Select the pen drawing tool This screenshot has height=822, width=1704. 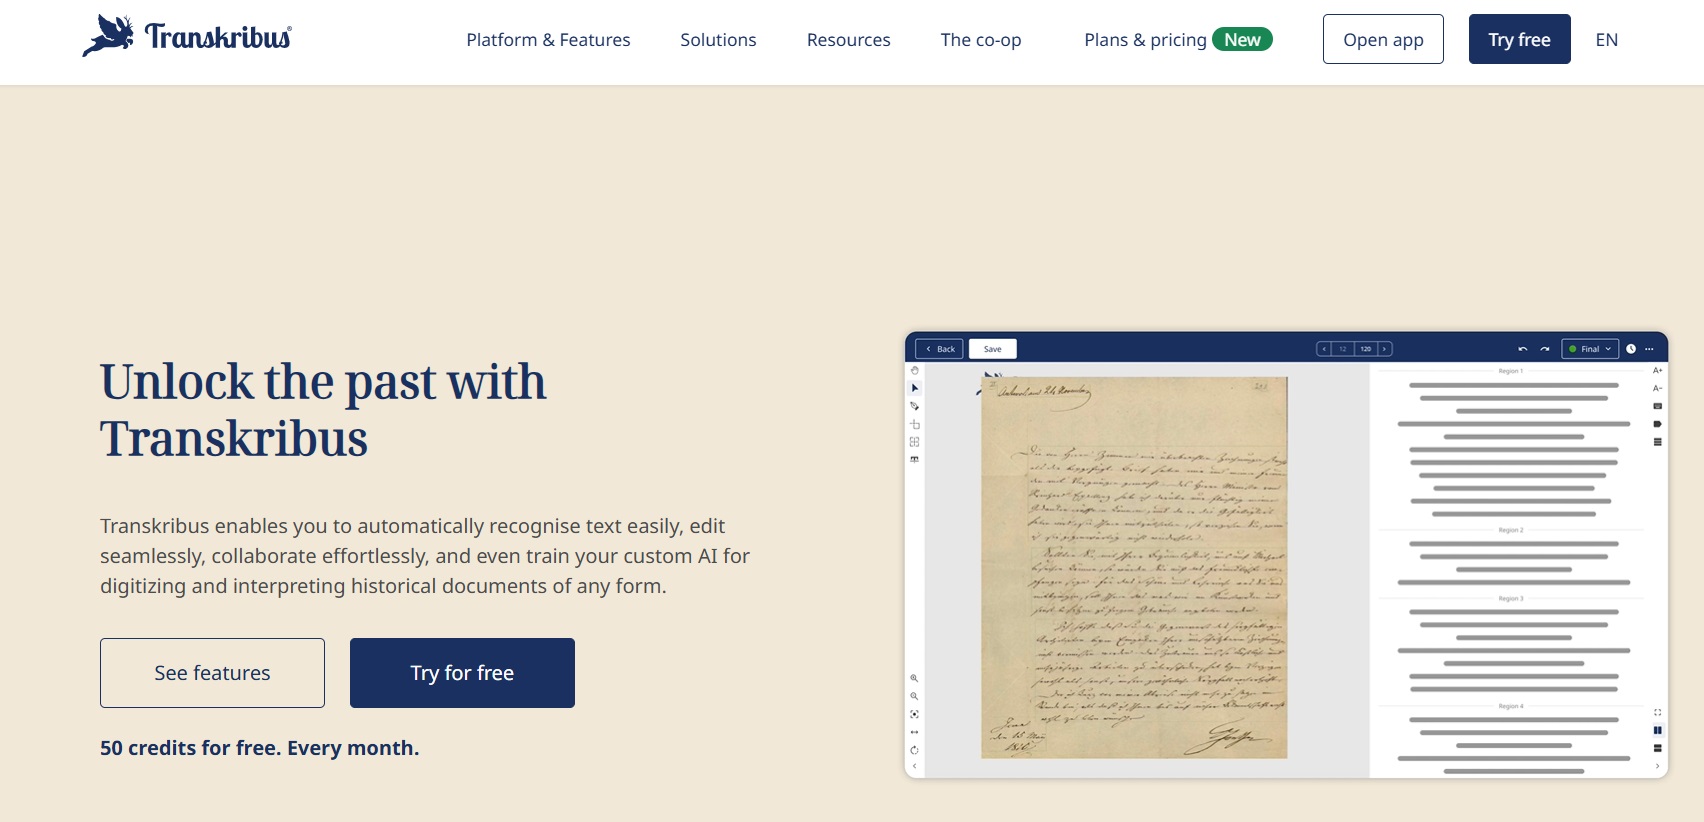click(914, 406)
